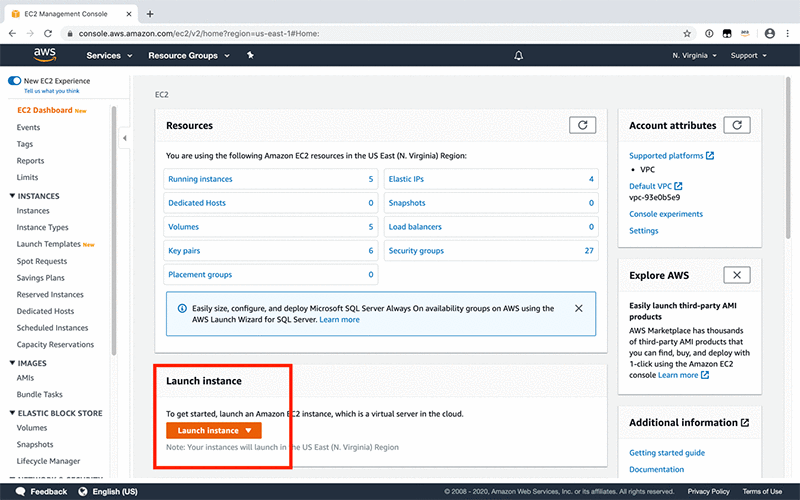Image resolution: width=800 pixels, height=500 pixels.
Task: Dismiss the SQL Server info banner
Action: [579, 308]
